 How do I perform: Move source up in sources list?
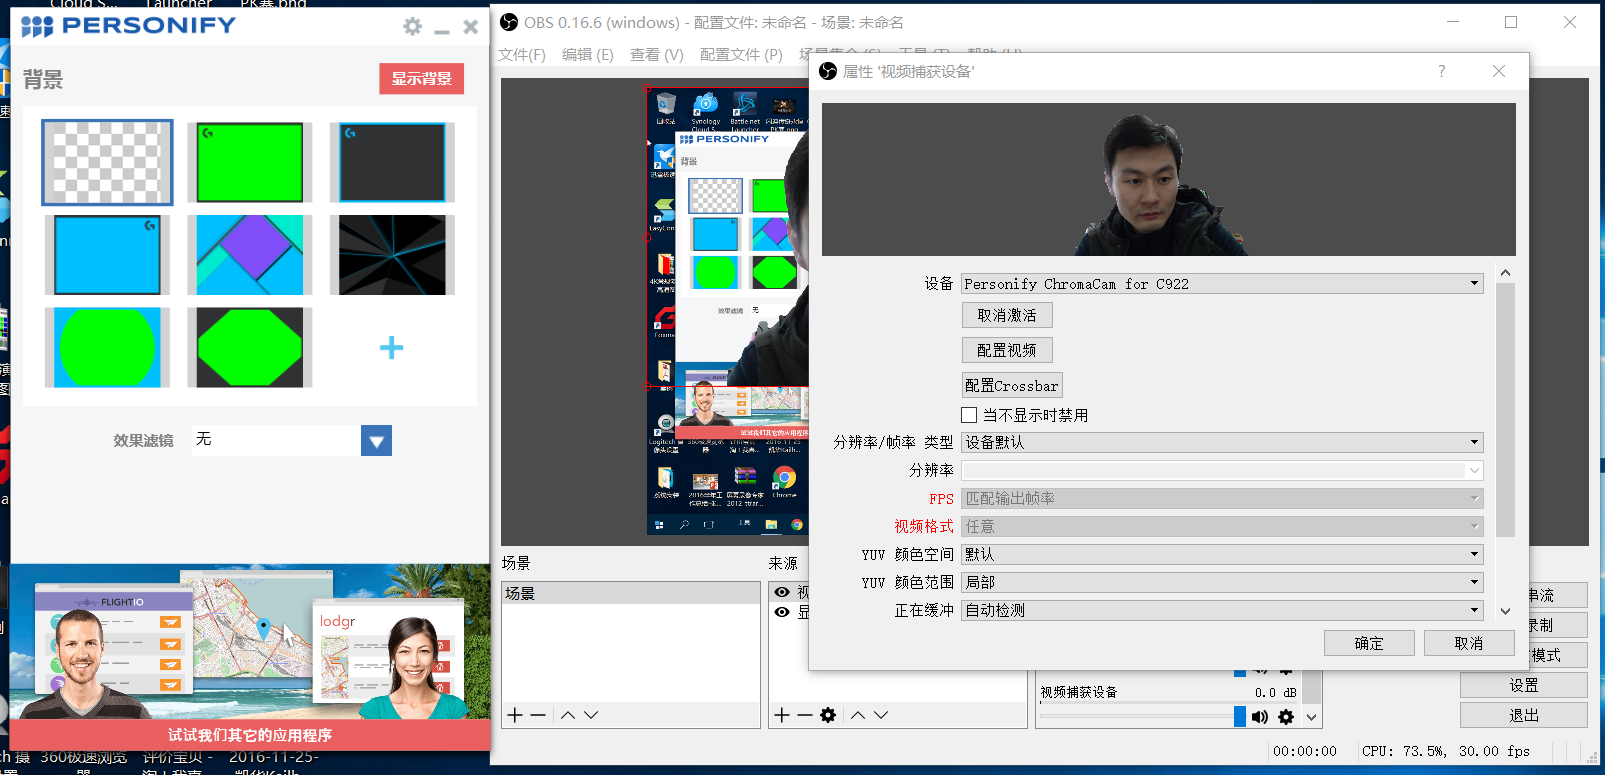(858, 715)
